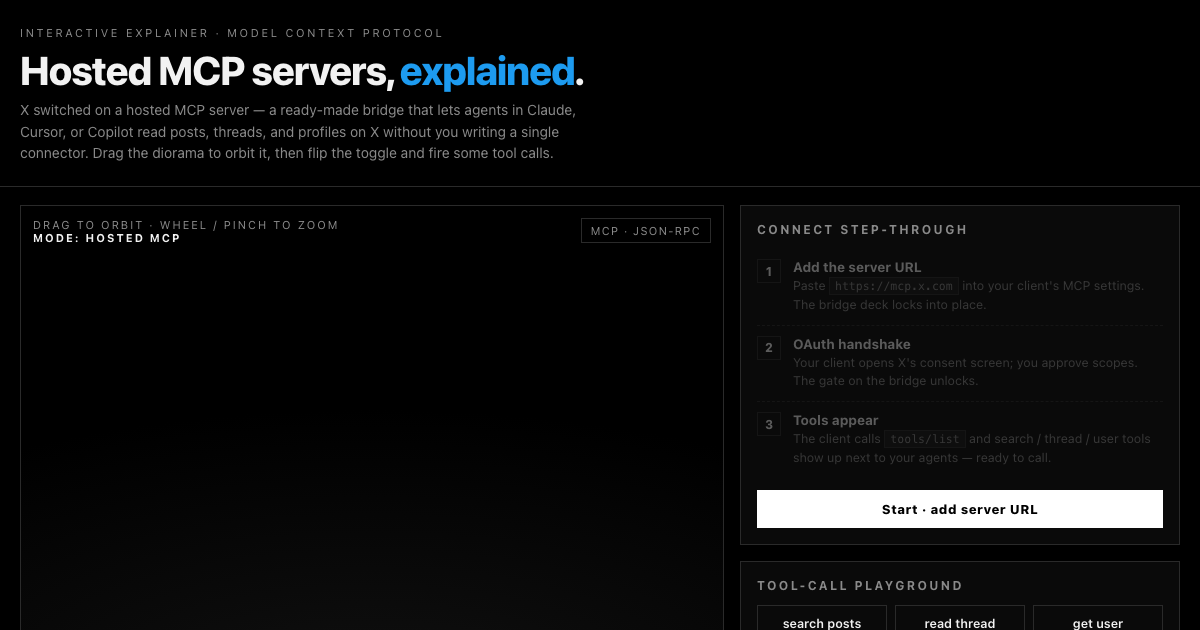Click the https://mcp.x.com code snippet
This screenshot has width=1200, height=630.
pyautogui.click(x=894, y=286)
